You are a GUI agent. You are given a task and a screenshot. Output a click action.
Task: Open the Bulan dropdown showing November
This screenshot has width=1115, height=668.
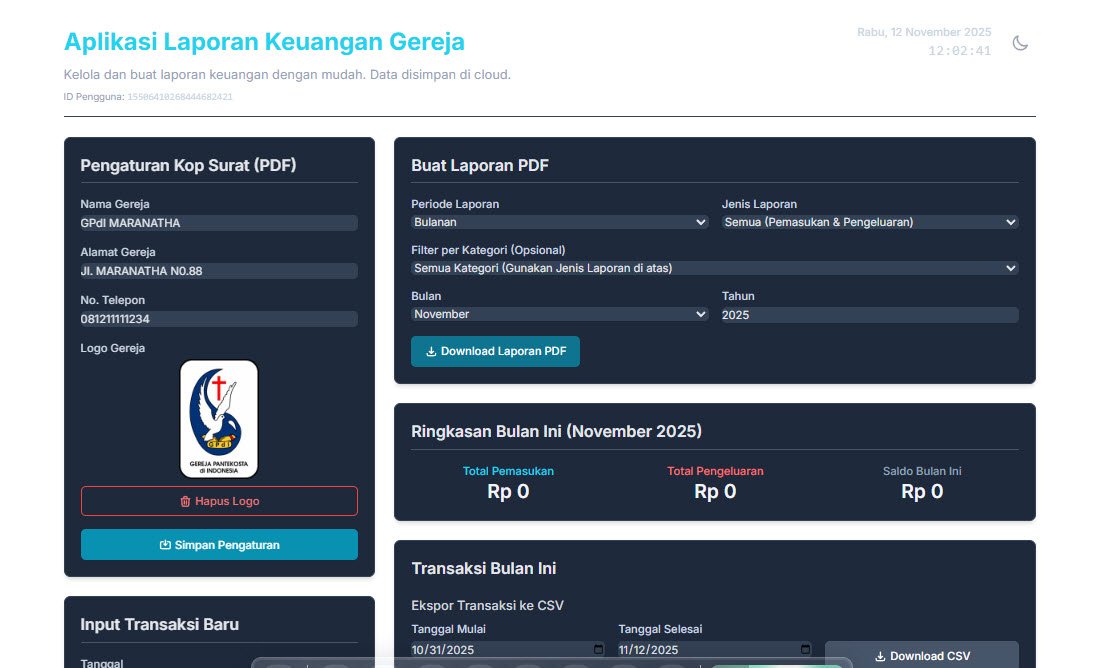559,314
